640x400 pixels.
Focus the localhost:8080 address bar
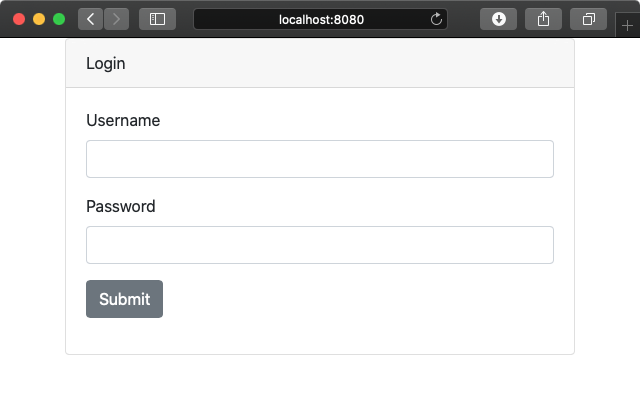pyautogui.click(x=320, y=19)
